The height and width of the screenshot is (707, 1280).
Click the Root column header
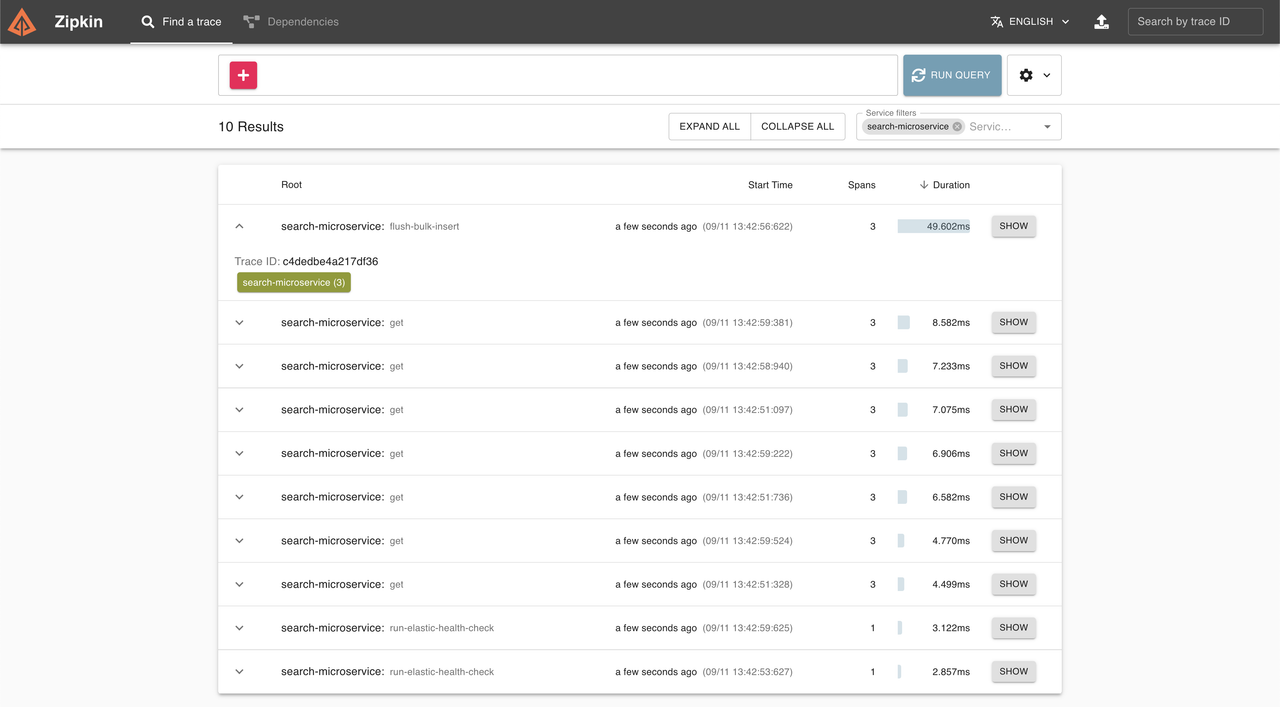[291, 185]
